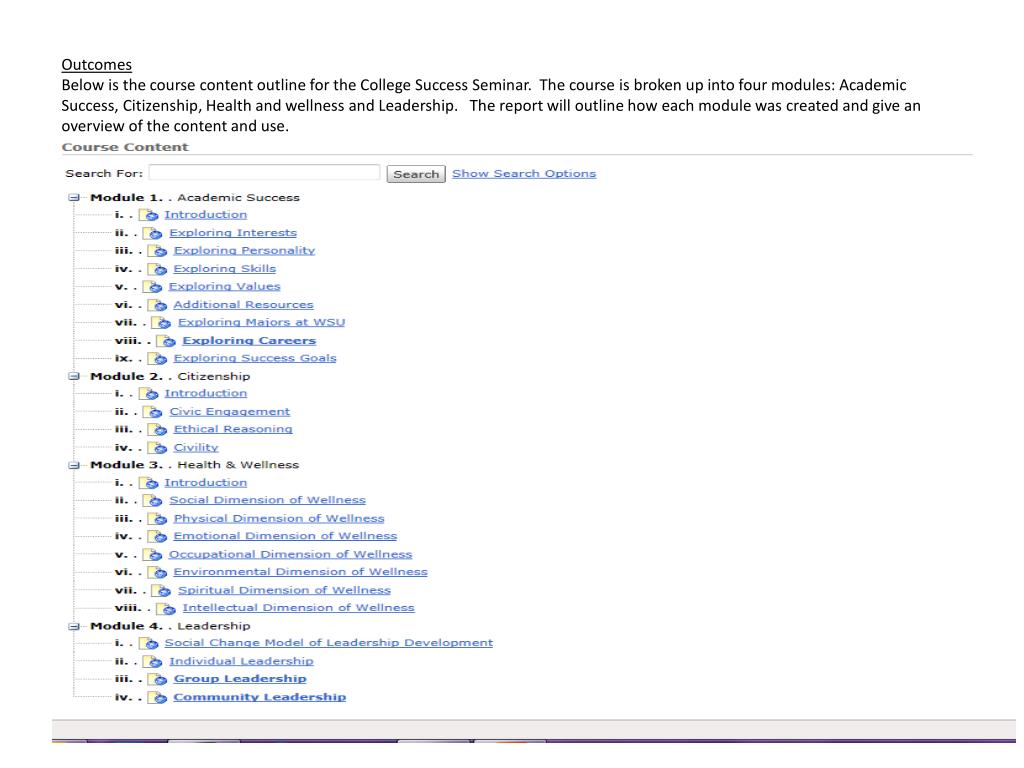Select the Outcomes heading text
This screenshot has height=768, width=1024.
click(97, 65)
